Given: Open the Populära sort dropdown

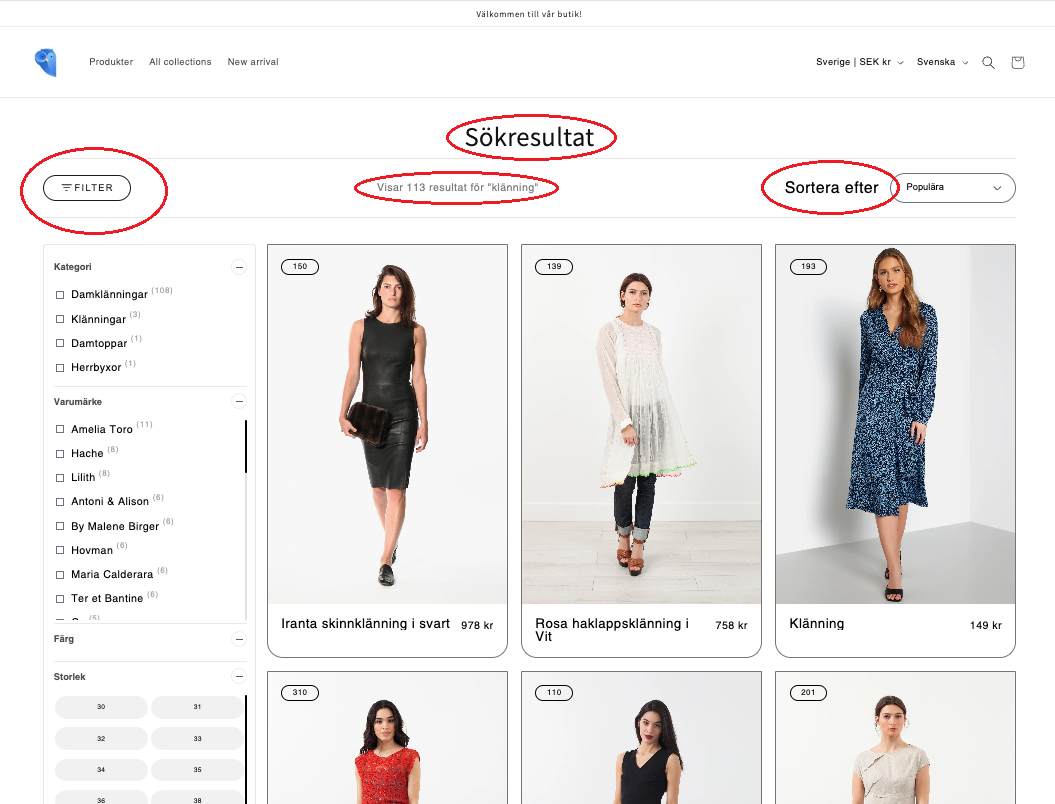Looking at the screenshot, I should click(x=953, y=188).
